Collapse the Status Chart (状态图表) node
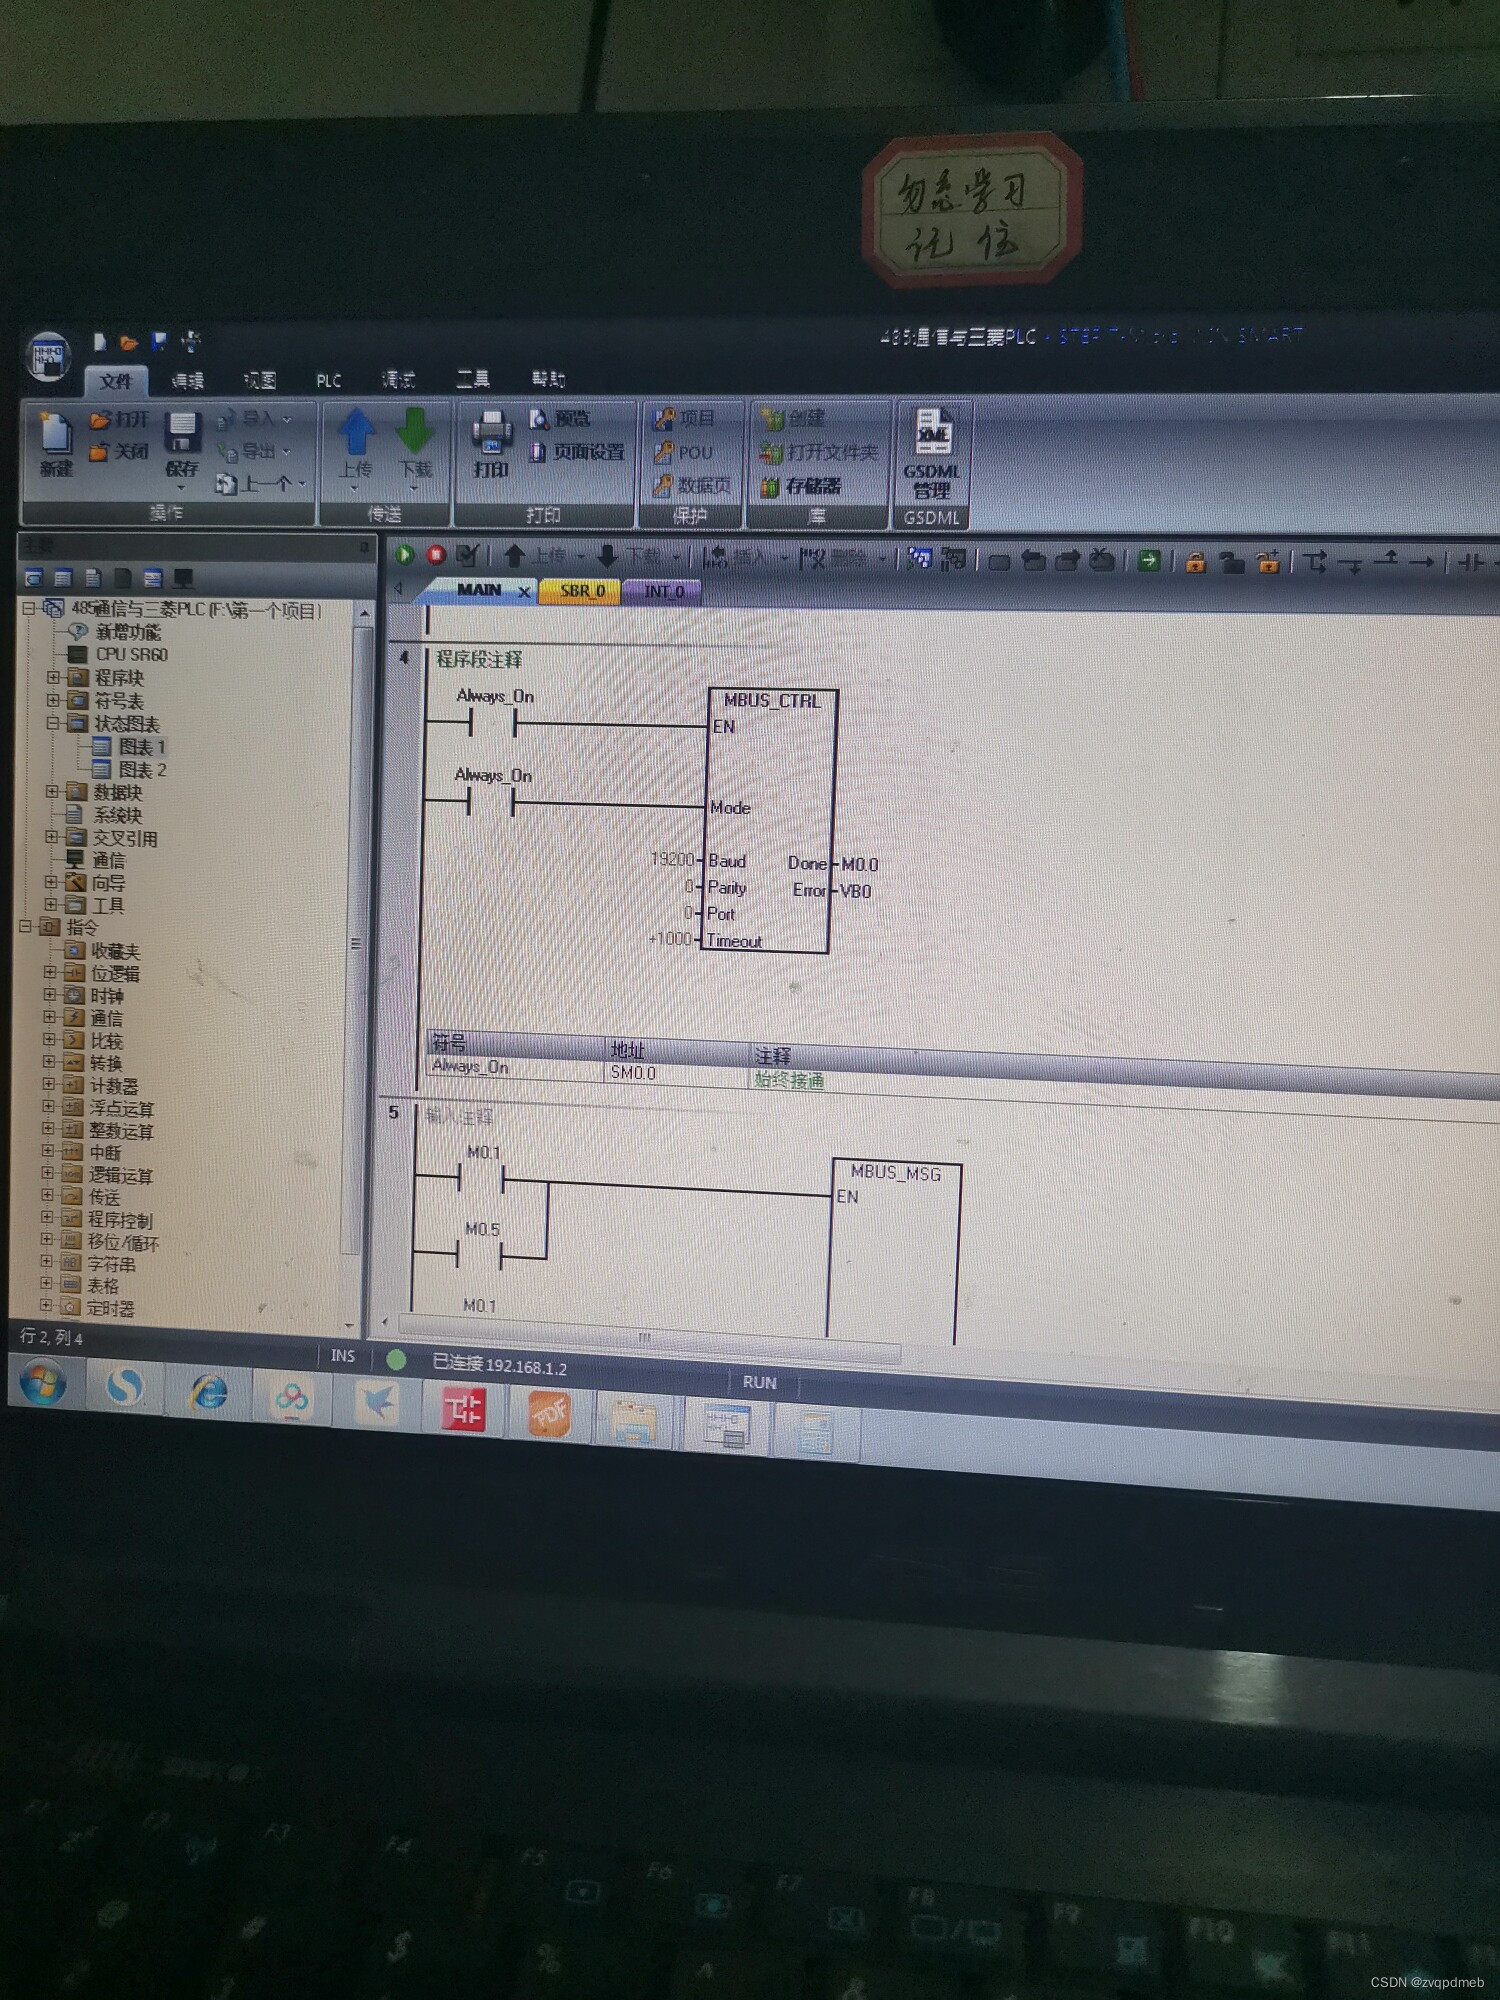The width and height of the screenshot is (1500, 2000). (x=53, y=723)
